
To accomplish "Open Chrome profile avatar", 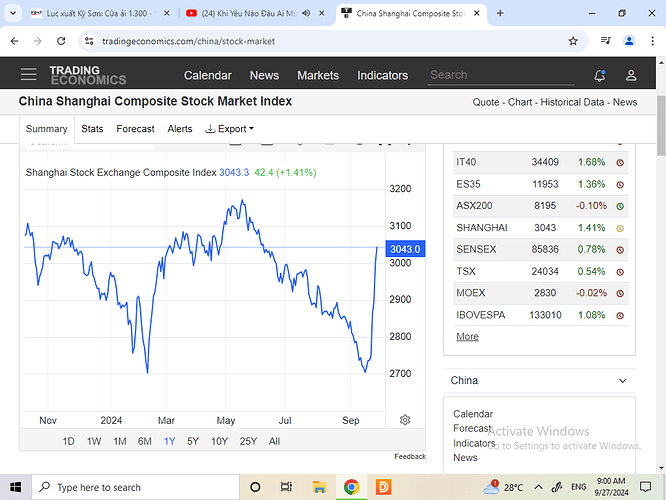I will 629,41.
